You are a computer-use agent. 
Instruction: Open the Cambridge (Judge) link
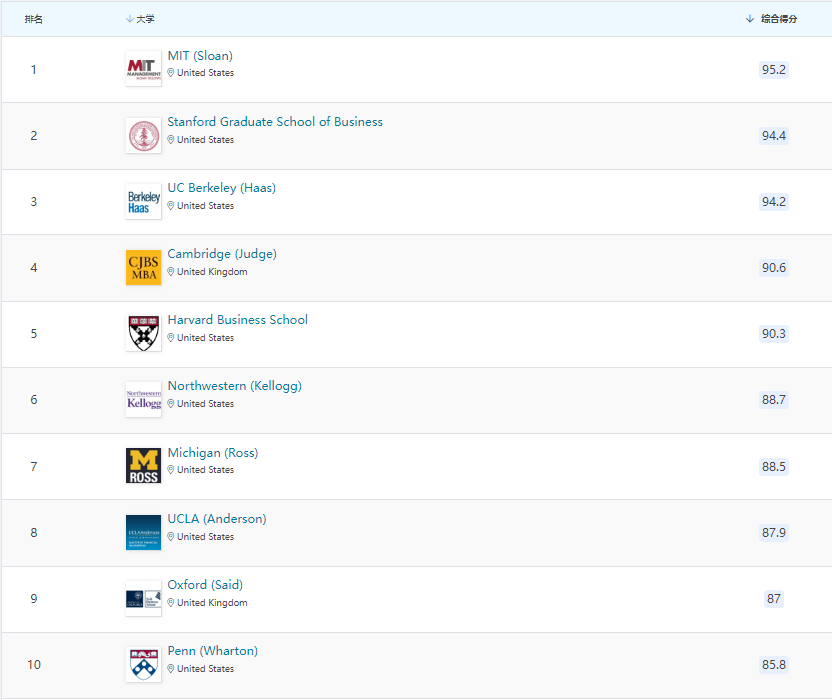pyautogui.click(x=222, y=254)
